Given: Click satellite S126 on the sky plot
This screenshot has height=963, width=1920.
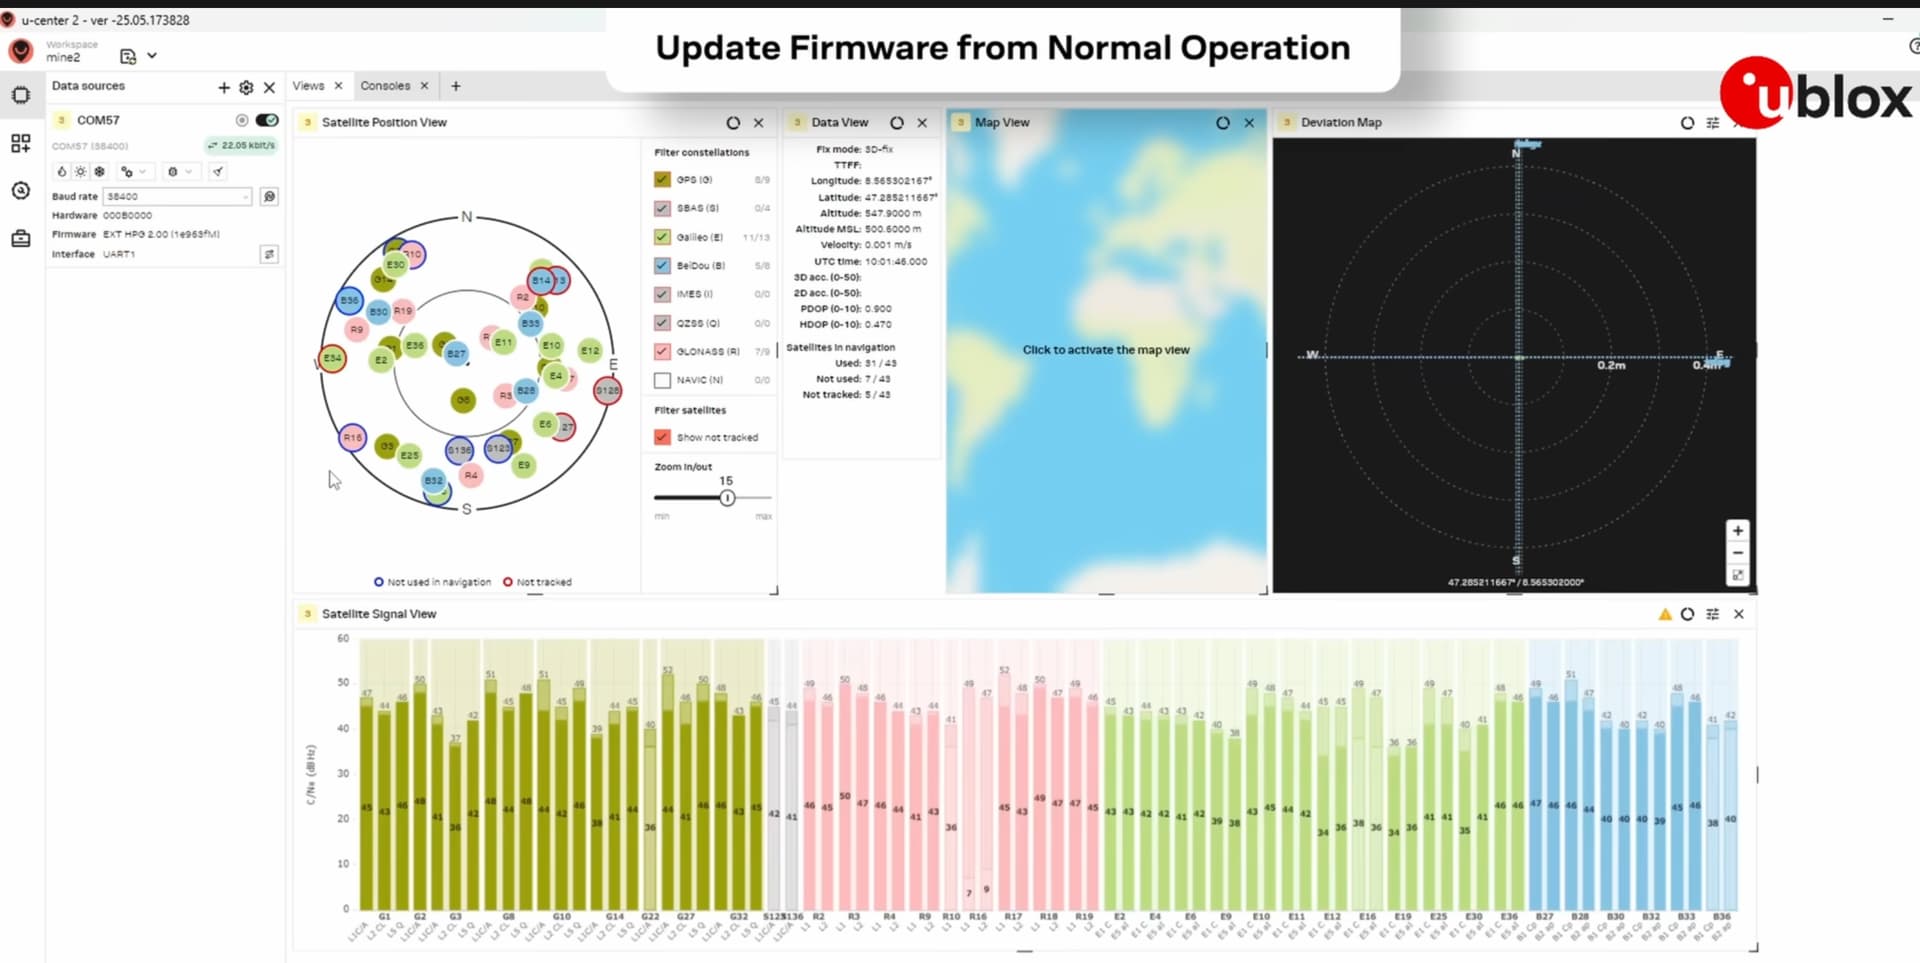Looking at the screenshot, I should (608, 390).
